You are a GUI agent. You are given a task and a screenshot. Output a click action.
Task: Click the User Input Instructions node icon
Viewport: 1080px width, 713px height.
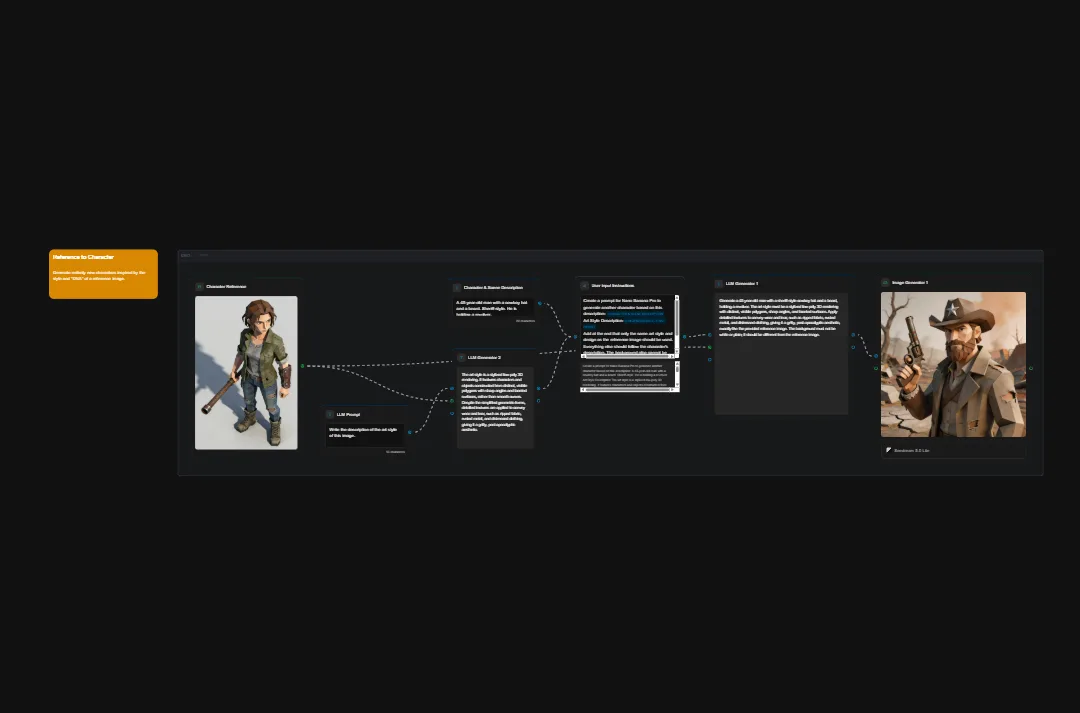(584, 285)
